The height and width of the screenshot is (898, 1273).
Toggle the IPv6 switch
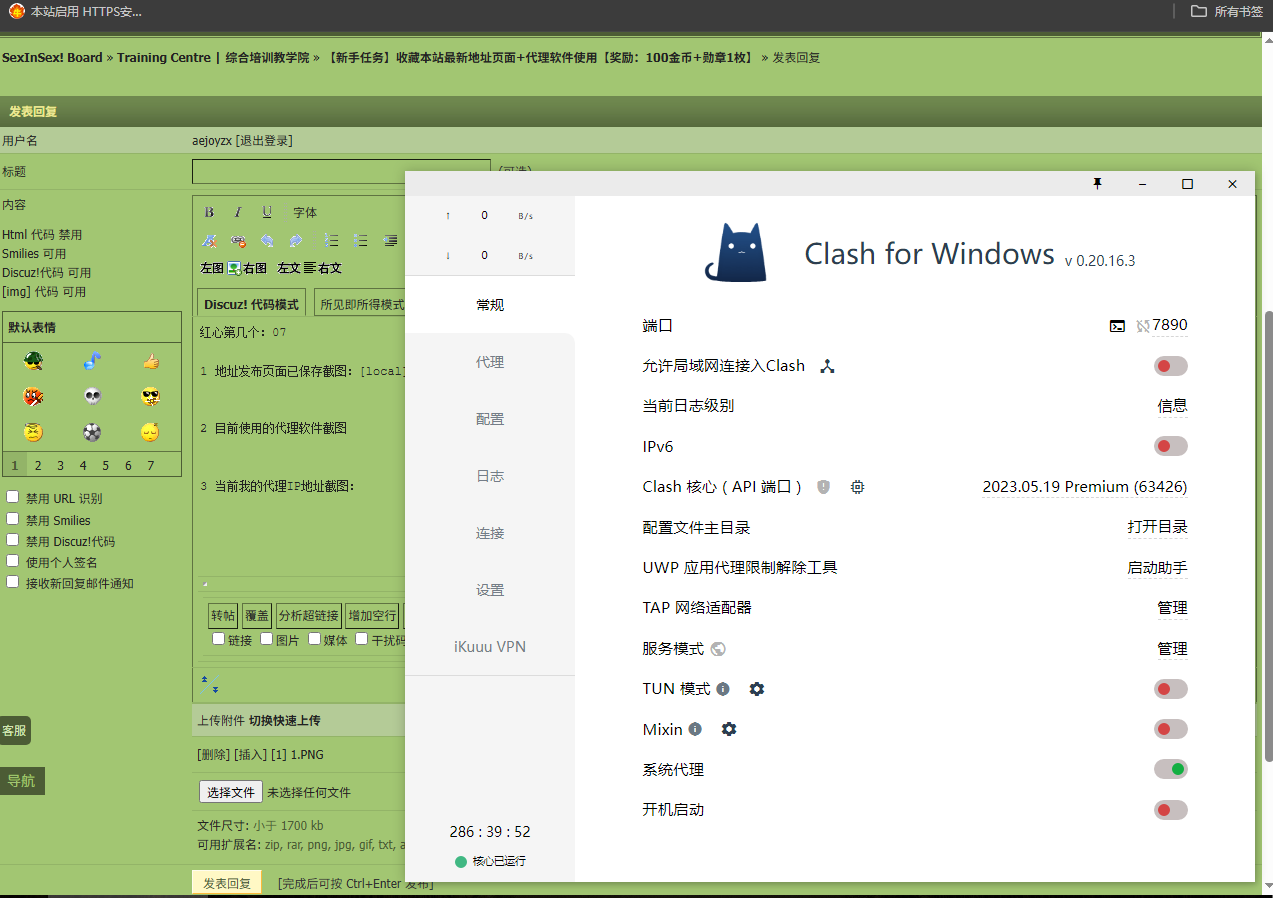coord(1171,446)
